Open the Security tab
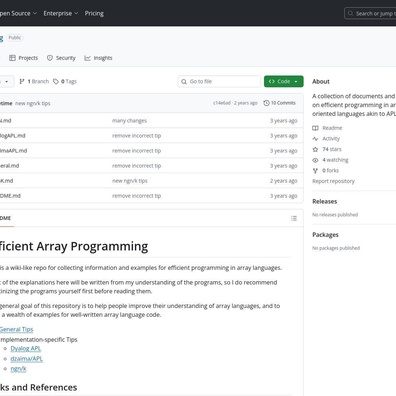396x396 pixels. click(x=61, y=58)
